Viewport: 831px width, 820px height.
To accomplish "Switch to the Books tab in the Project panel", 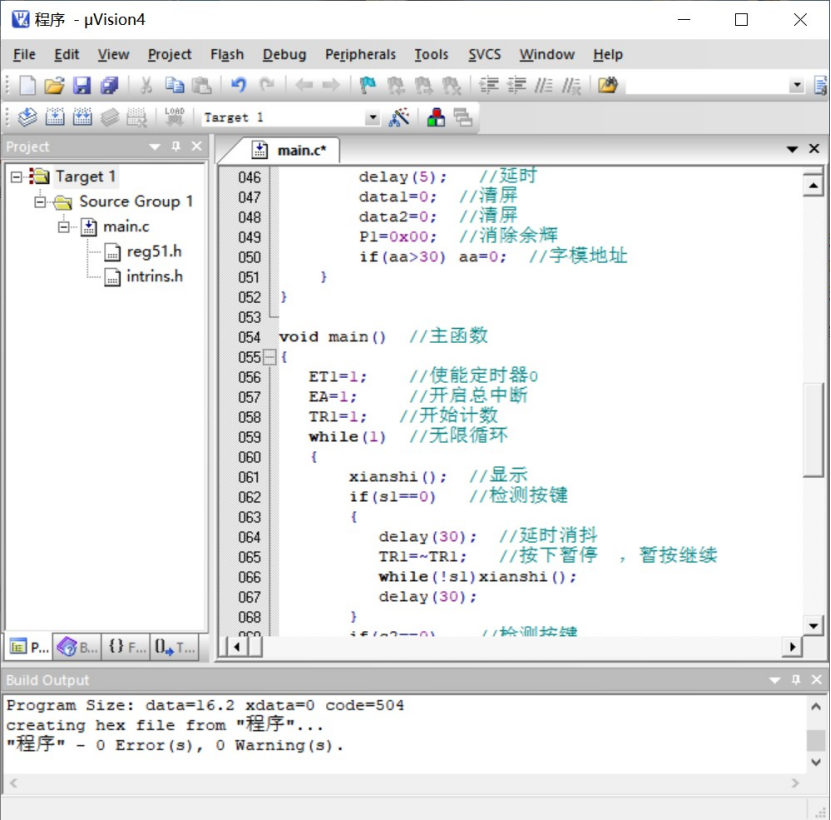I will click(x=77, y=647).
